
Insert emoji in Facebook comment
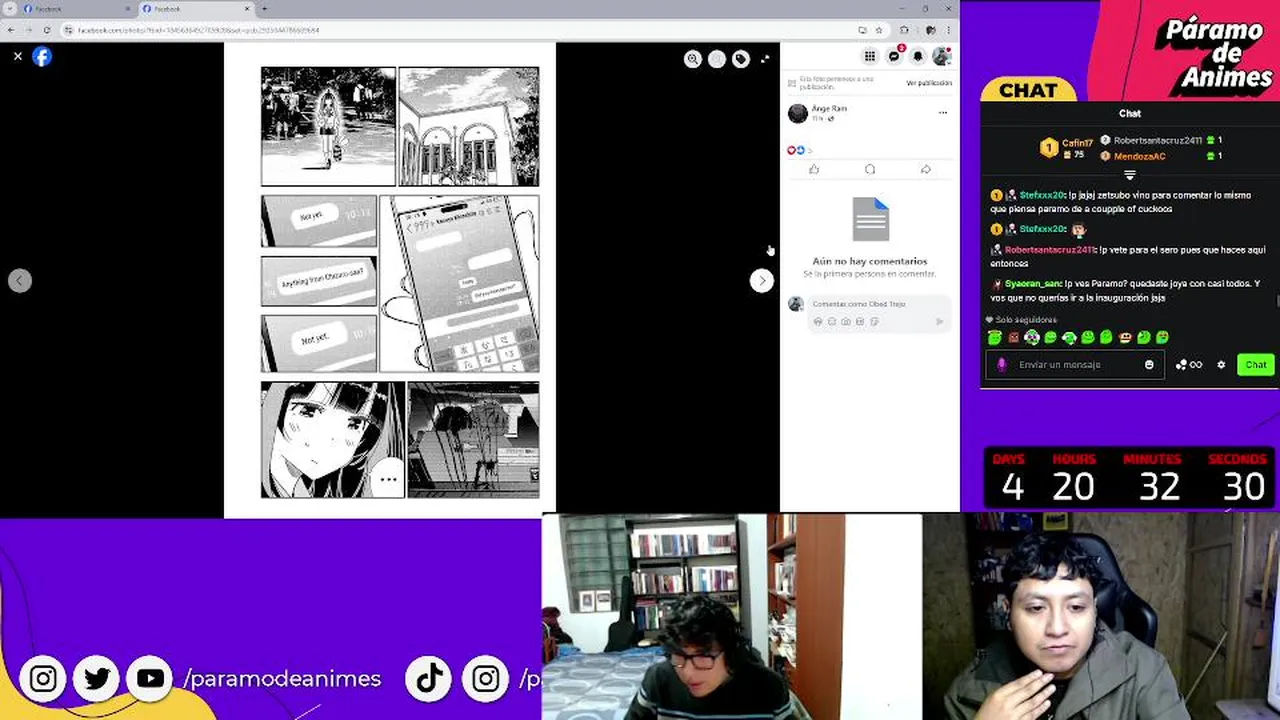[x=832, y=322]
